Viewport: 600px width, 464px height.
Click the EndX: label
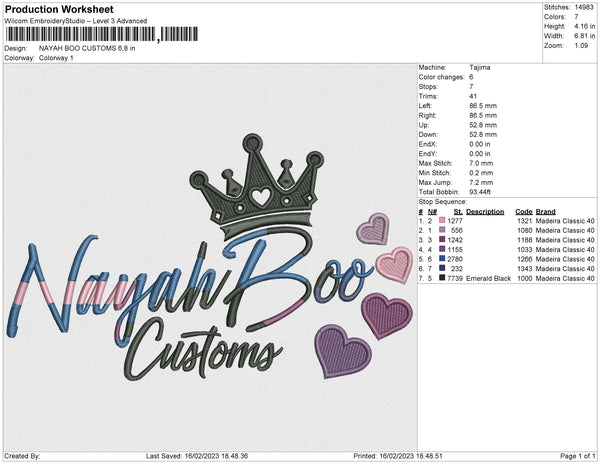(427, 144)
